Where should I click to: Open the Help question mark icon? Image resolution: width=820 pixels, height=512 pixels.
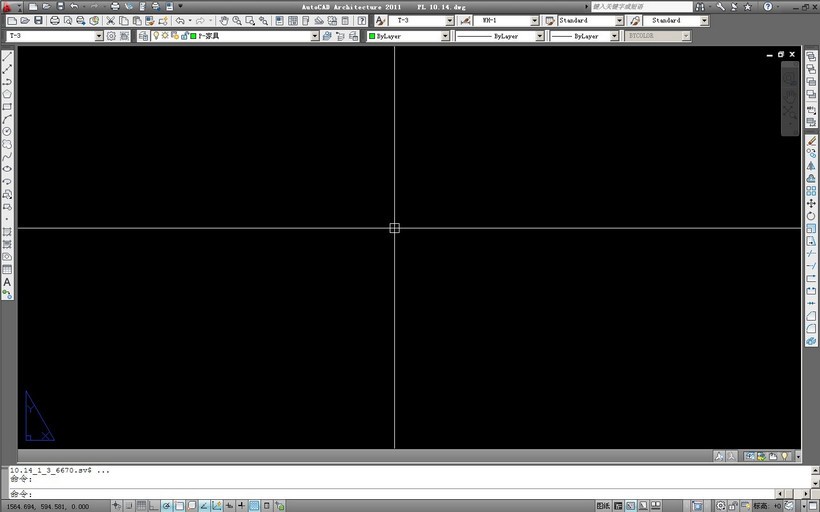pos(362,21)
